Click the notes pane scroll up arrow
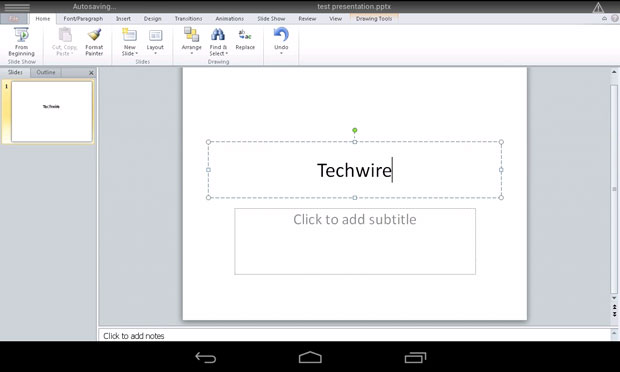Image resolution: width=620 pixels, height=372 pixels. tap(614, 333)
